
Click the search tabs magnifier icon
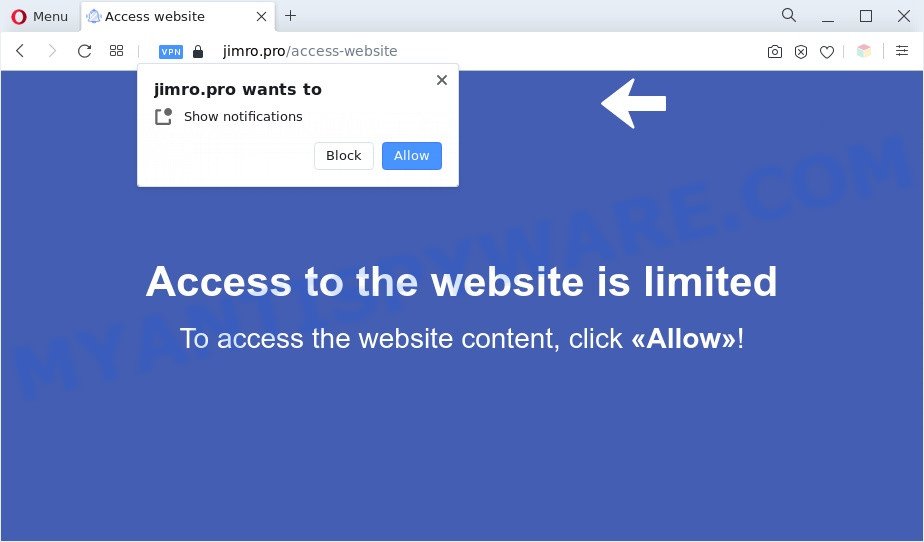click(x=788, y=15)
